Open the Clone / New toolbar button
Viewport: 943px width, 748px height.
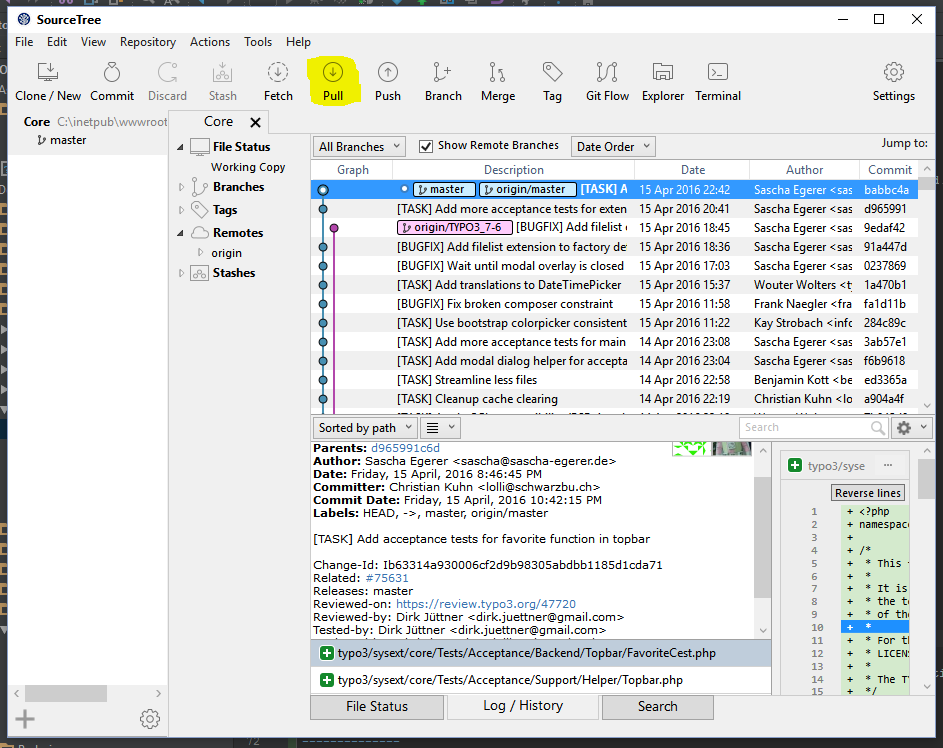48,82
